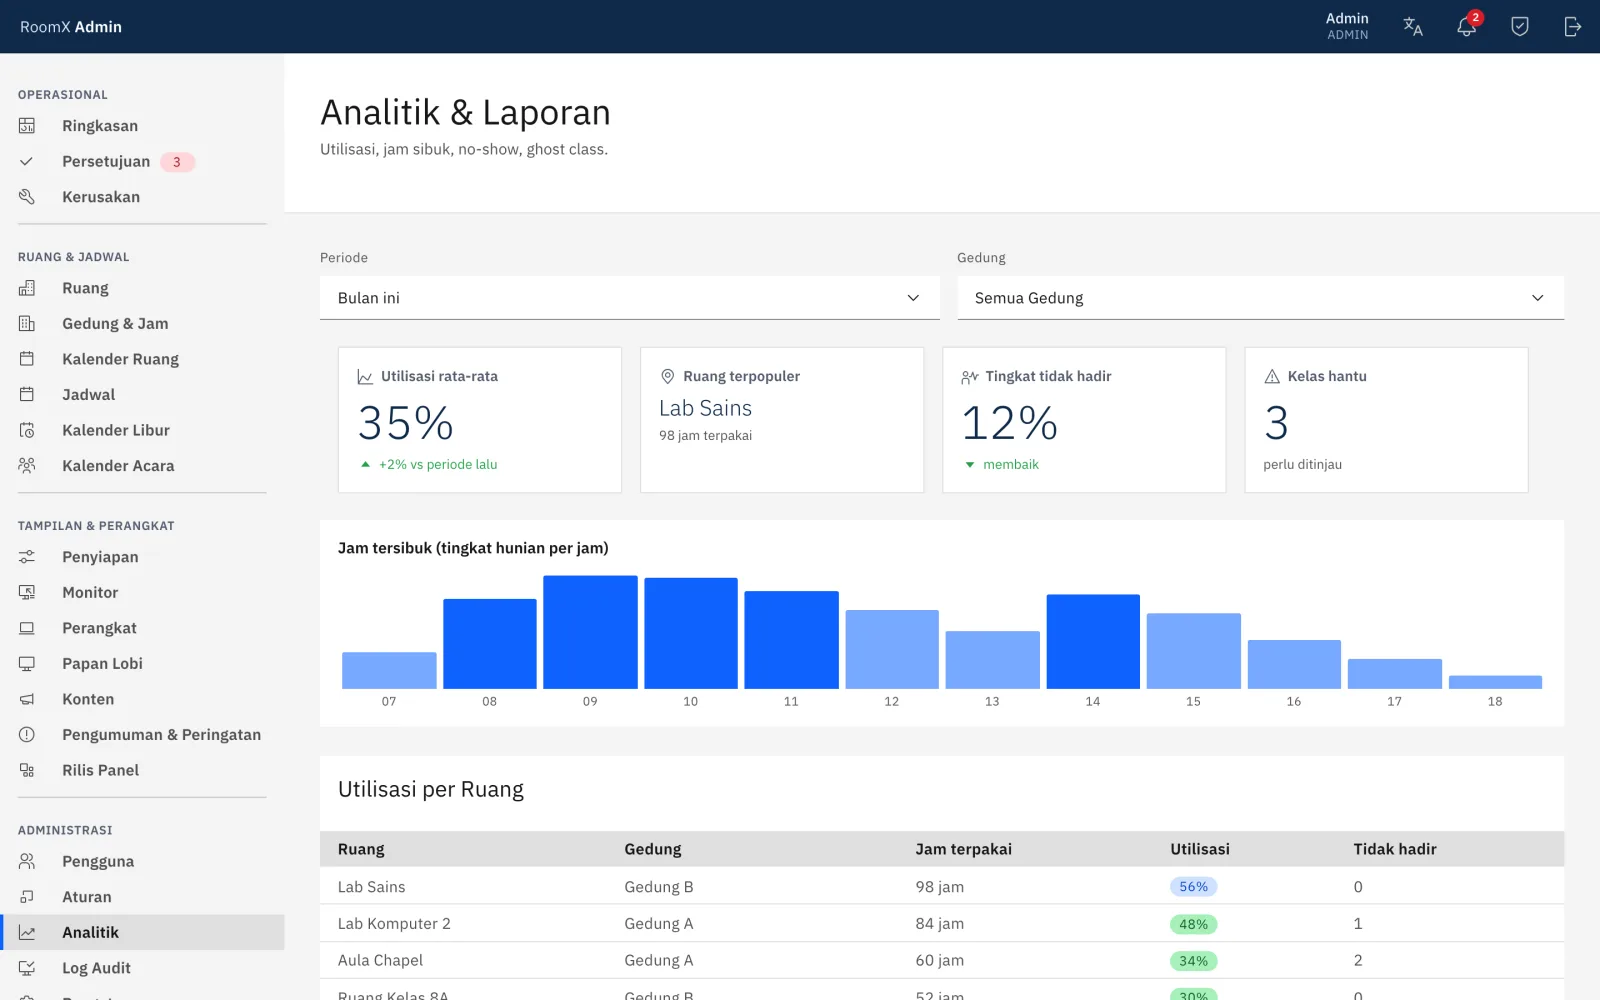Click the 48% utilisasi badge
Screen dimensions: 1600x1000
pyautogui.click(x=1194, y=924)
